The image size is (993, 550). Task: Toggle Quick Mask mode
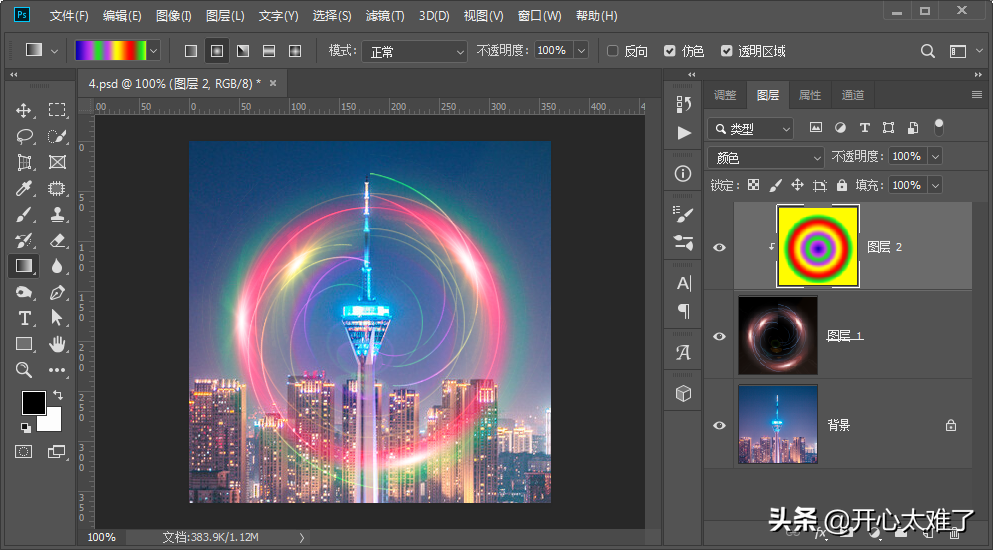pos(23,452)
